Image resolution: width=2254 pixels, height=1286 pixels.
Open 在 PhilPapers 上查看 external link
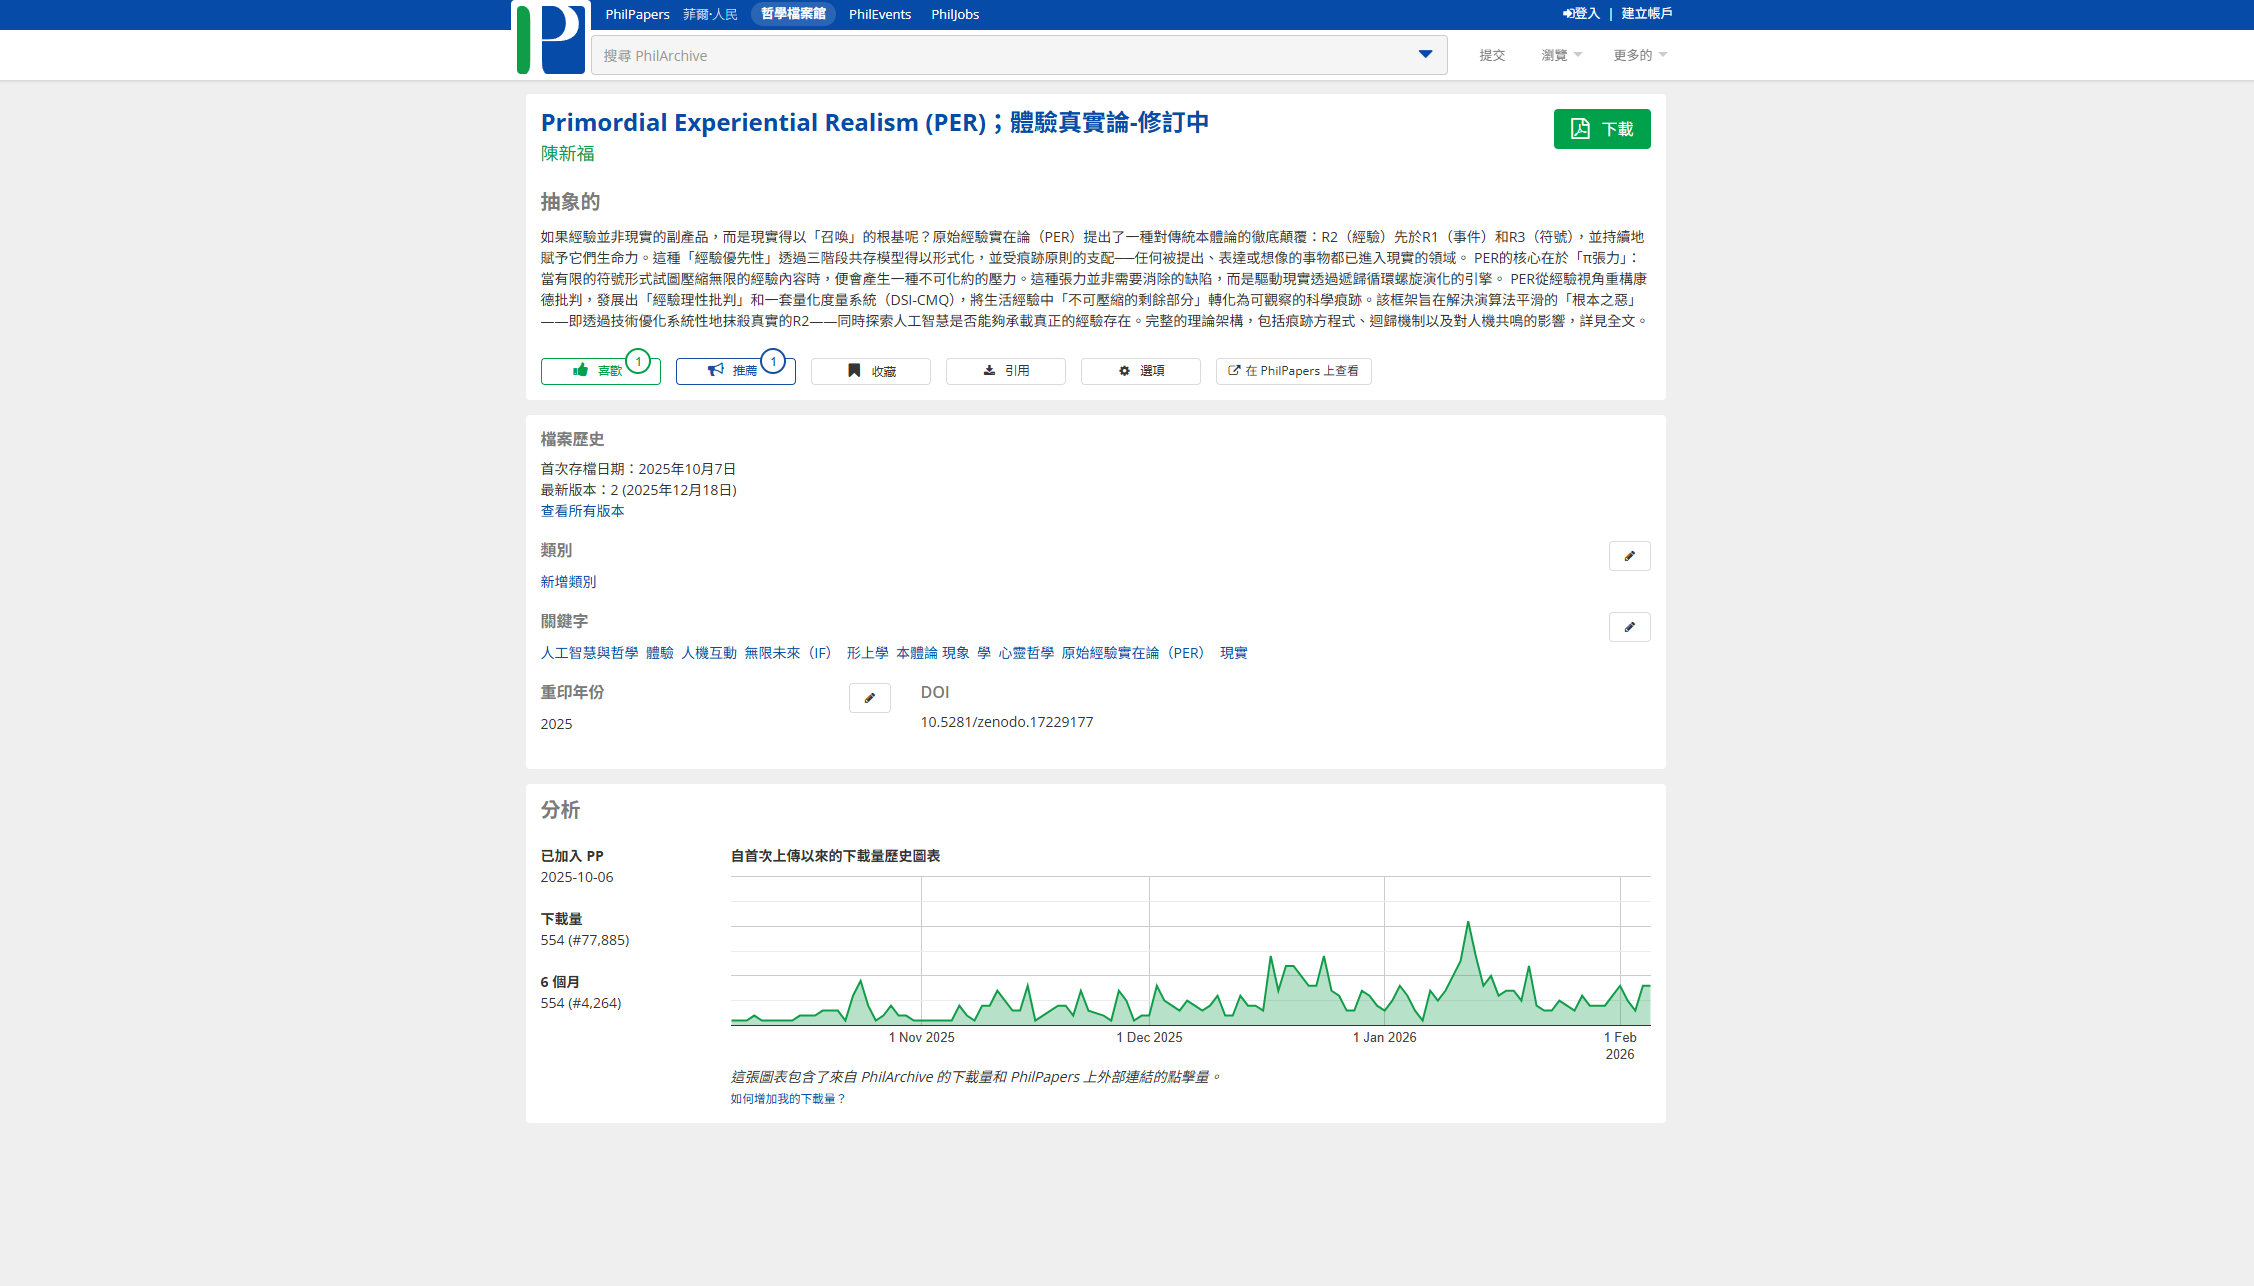[1293, 371]
